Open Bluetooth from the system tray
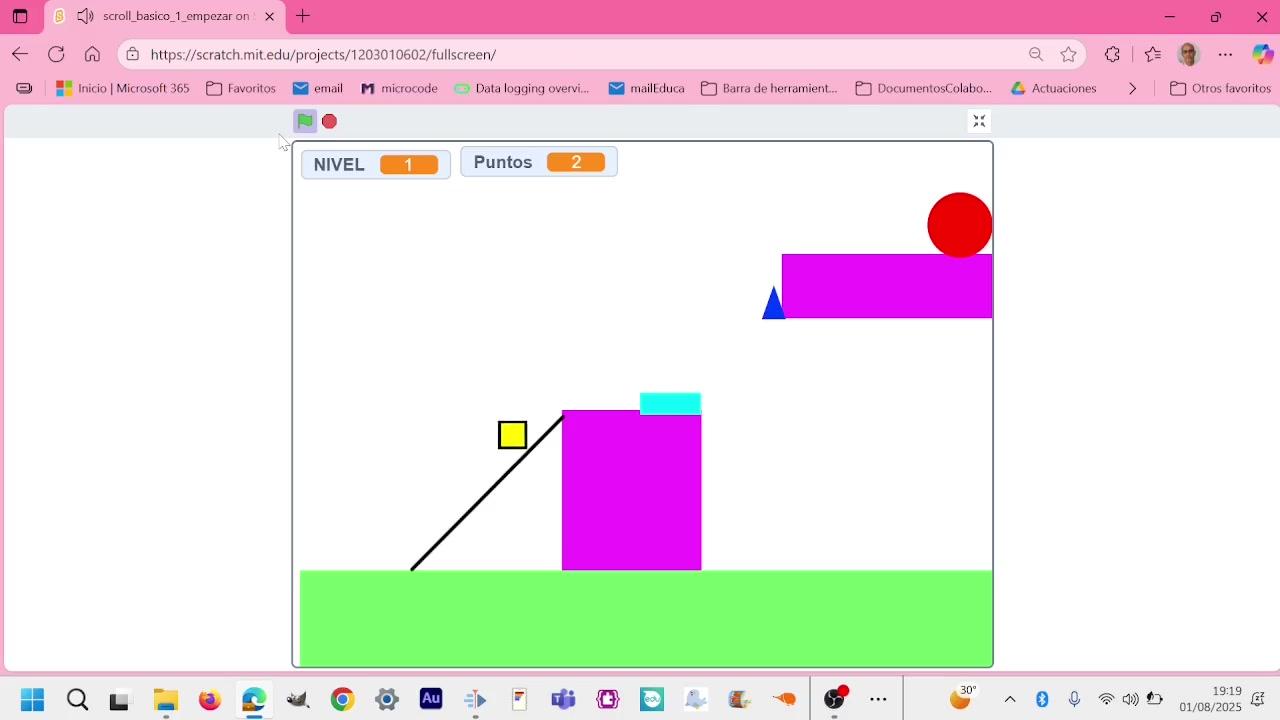Viewport: 1280px width, 720px height. tap(1042, 699)
